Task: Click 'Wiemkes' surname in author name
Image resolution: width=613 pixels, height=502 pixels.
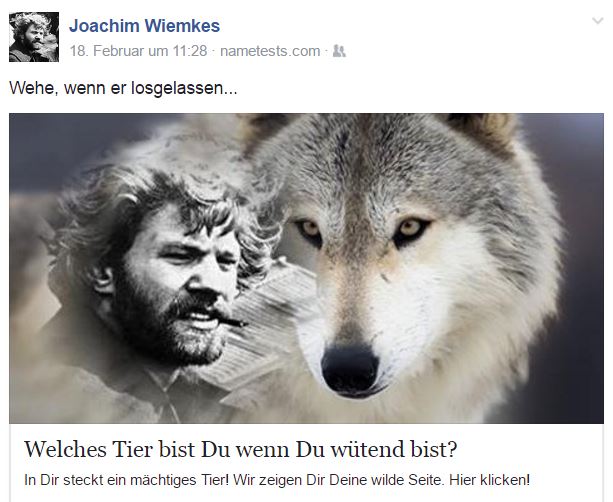Action: (x=182, y=26)
